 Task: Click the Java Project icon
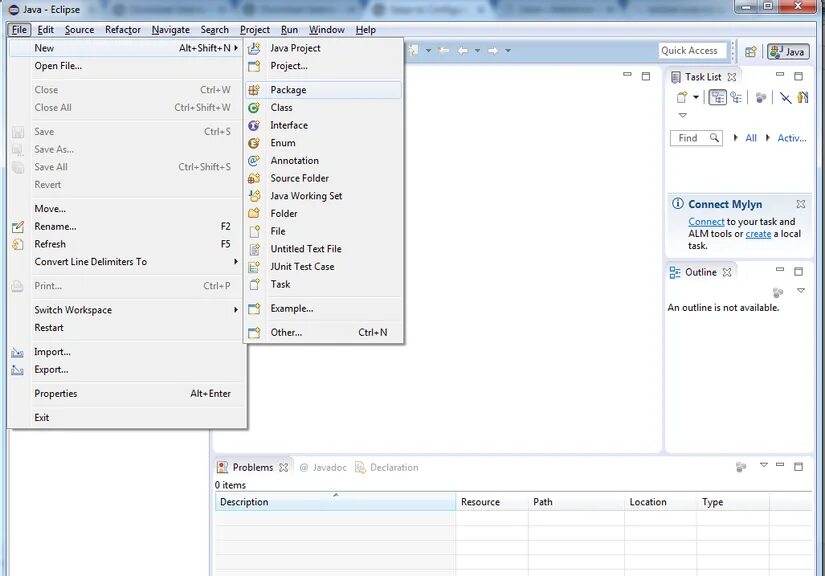[x=254, y=48]
